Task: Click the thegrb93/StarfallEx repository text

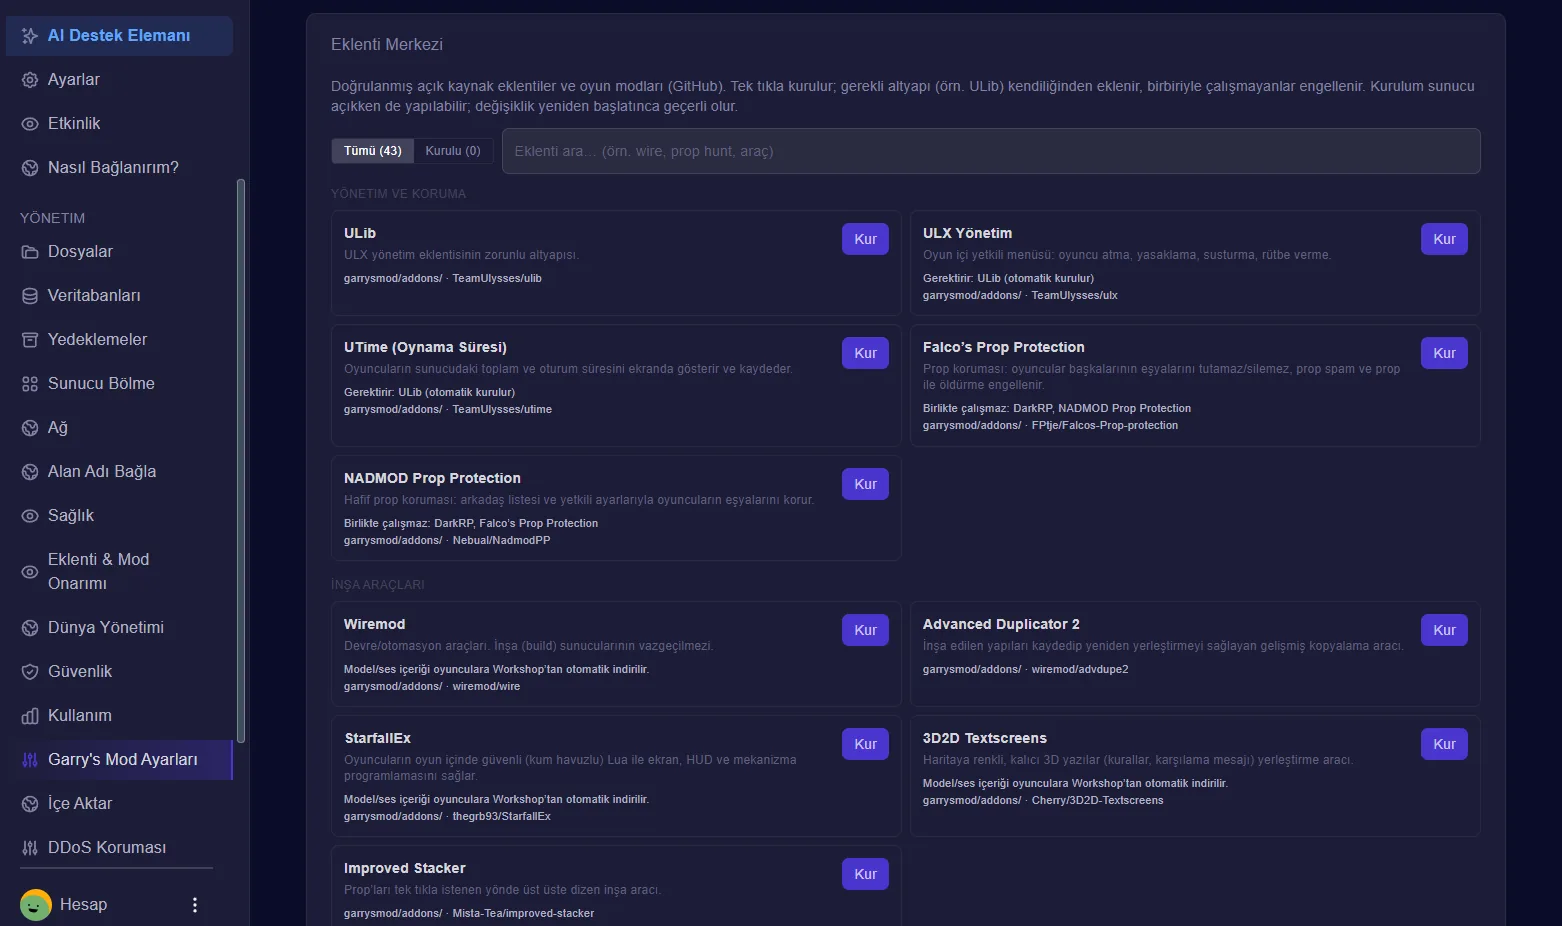Action: 501,816
